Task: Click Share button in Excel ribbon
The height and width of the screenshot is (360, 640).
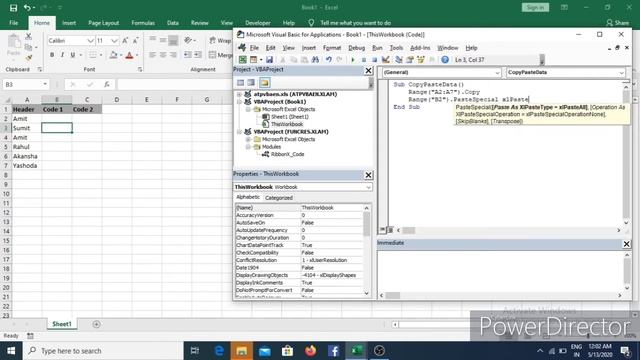Action: pyautogui.click(x=618, y=23)
